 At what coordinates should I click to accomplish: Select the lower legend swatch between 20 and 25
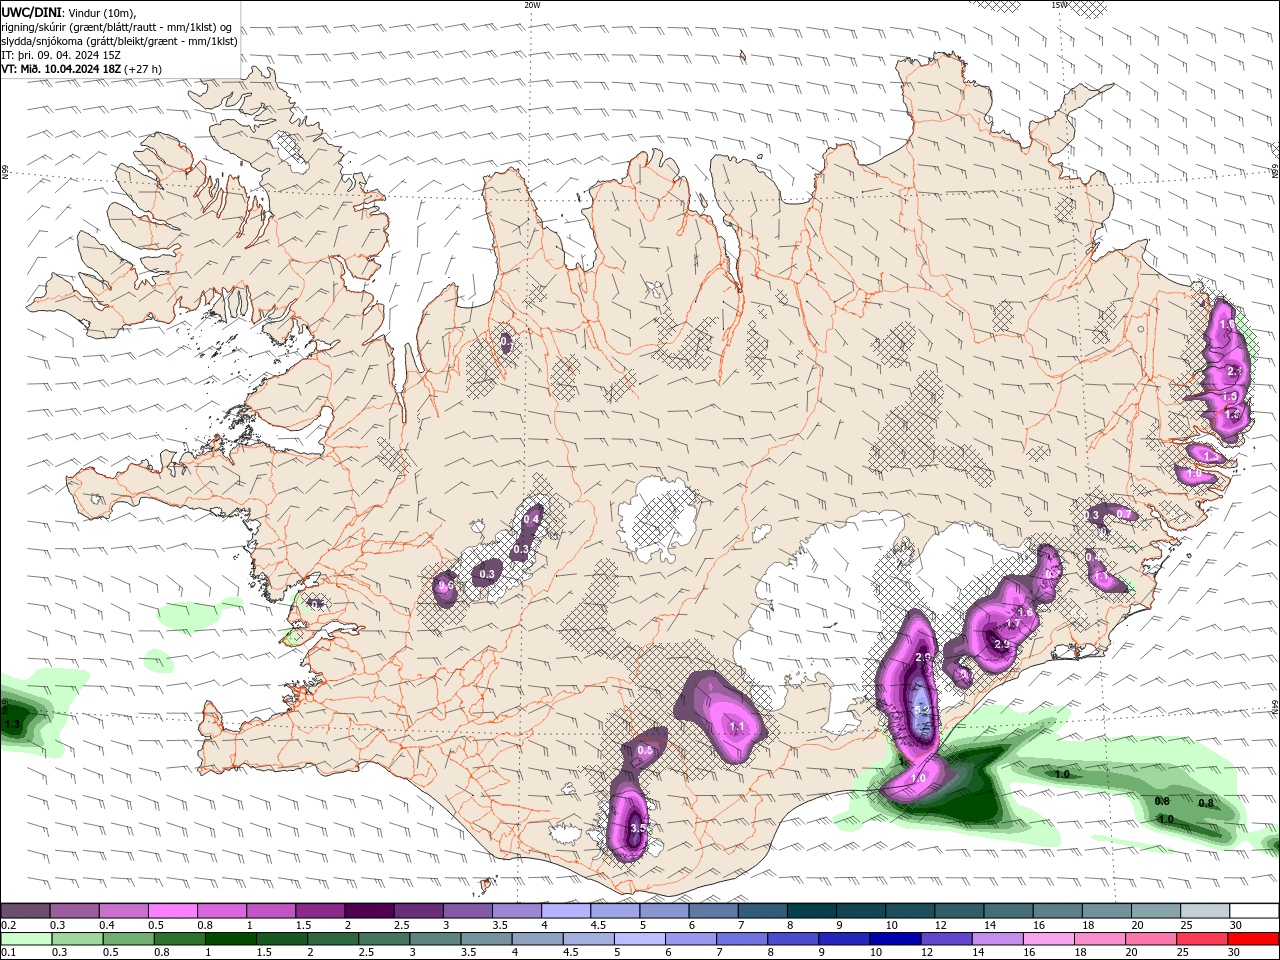(1153, 939)
